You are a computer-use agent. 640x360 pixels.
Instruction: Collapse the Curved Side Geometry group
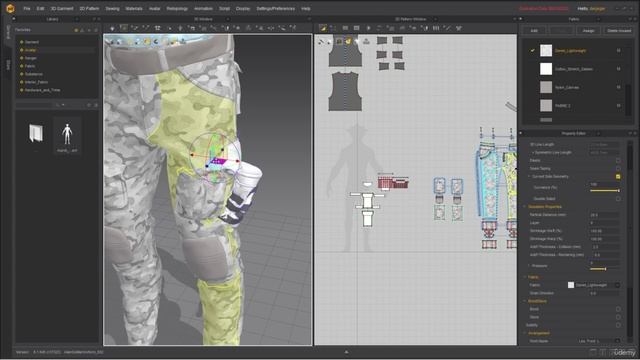point(529,177)
